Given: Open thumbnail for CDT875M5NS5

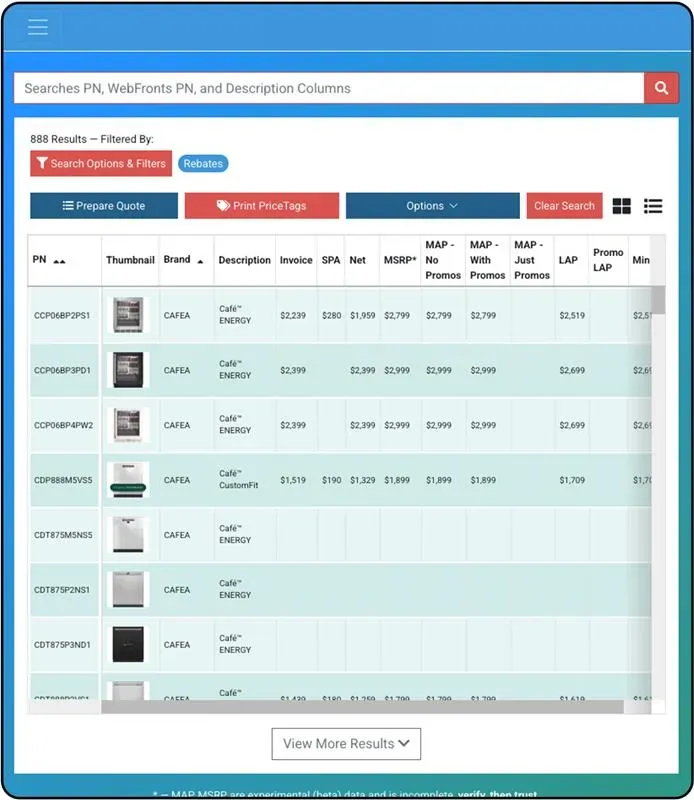Looking at the screenshot, I should point(128,535).
